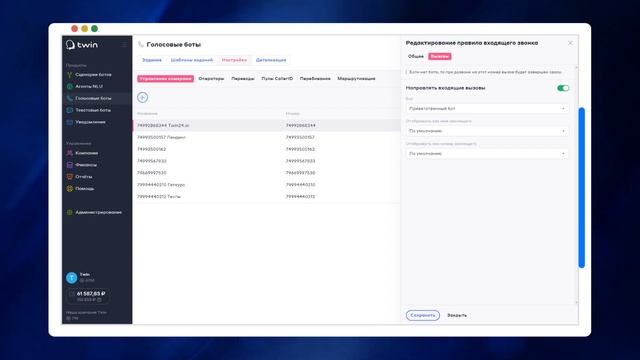Select the number row labeled Лендинг
The image size is (640, 360).
(267, 138)
